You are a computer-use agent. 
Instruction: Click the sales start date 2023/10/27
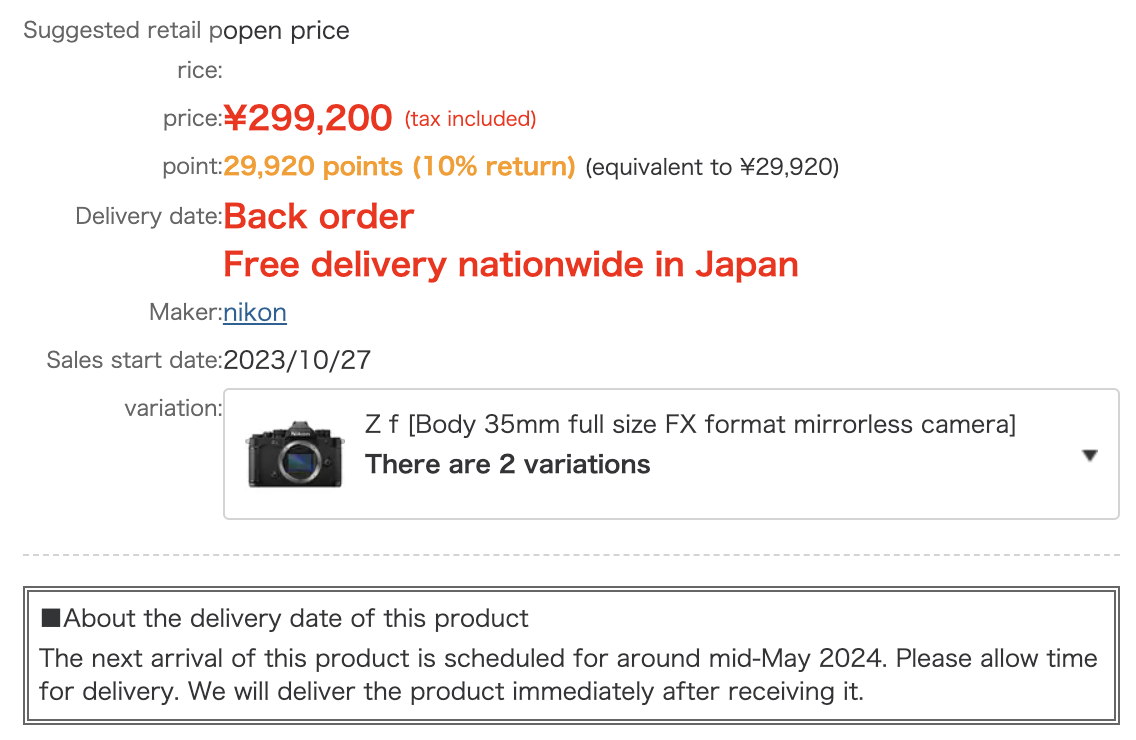click(x=297, y=360)
